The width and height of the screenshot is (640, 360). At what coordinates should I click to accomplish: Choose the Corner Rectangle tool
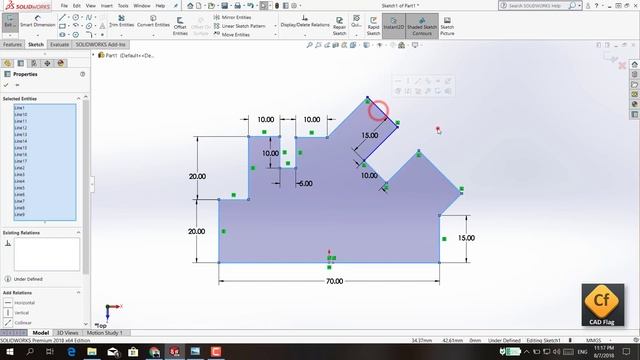point(62,26)
